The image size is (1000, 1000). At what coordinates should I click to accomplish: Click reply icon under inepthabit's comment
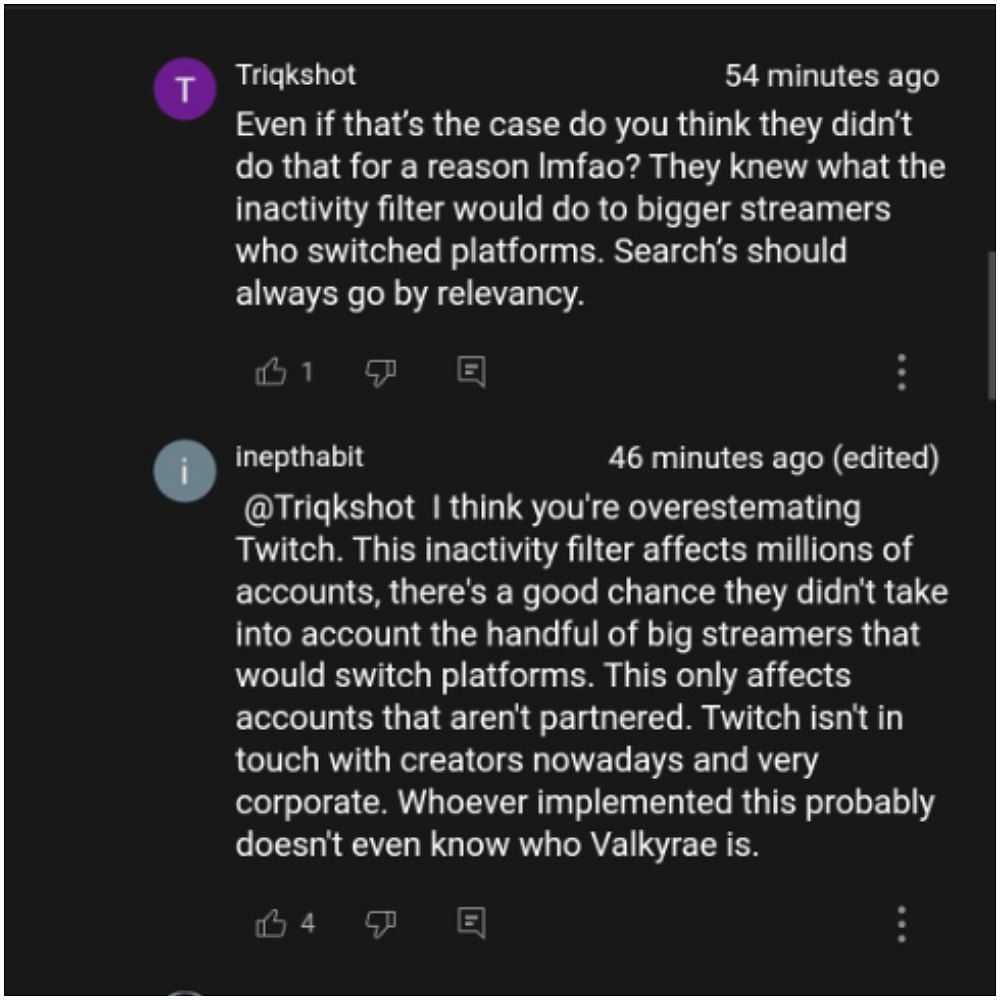(471, 923)
